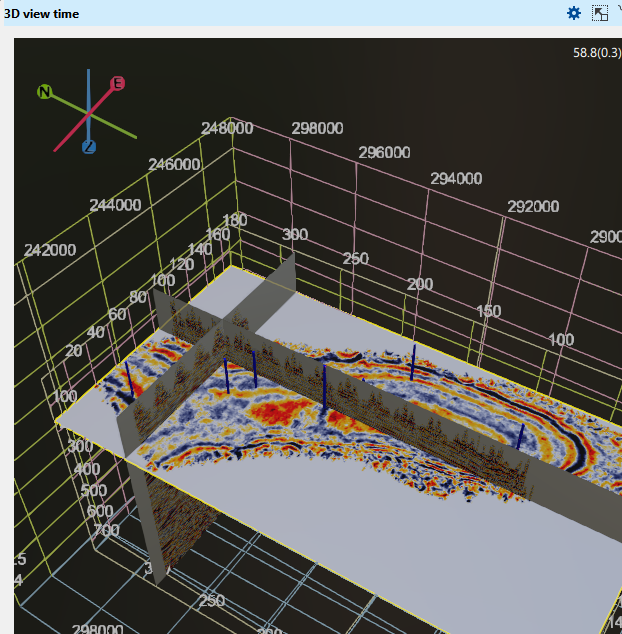Click the 60 axis tick label
The image size is (622, 634).
coord(117,314)
